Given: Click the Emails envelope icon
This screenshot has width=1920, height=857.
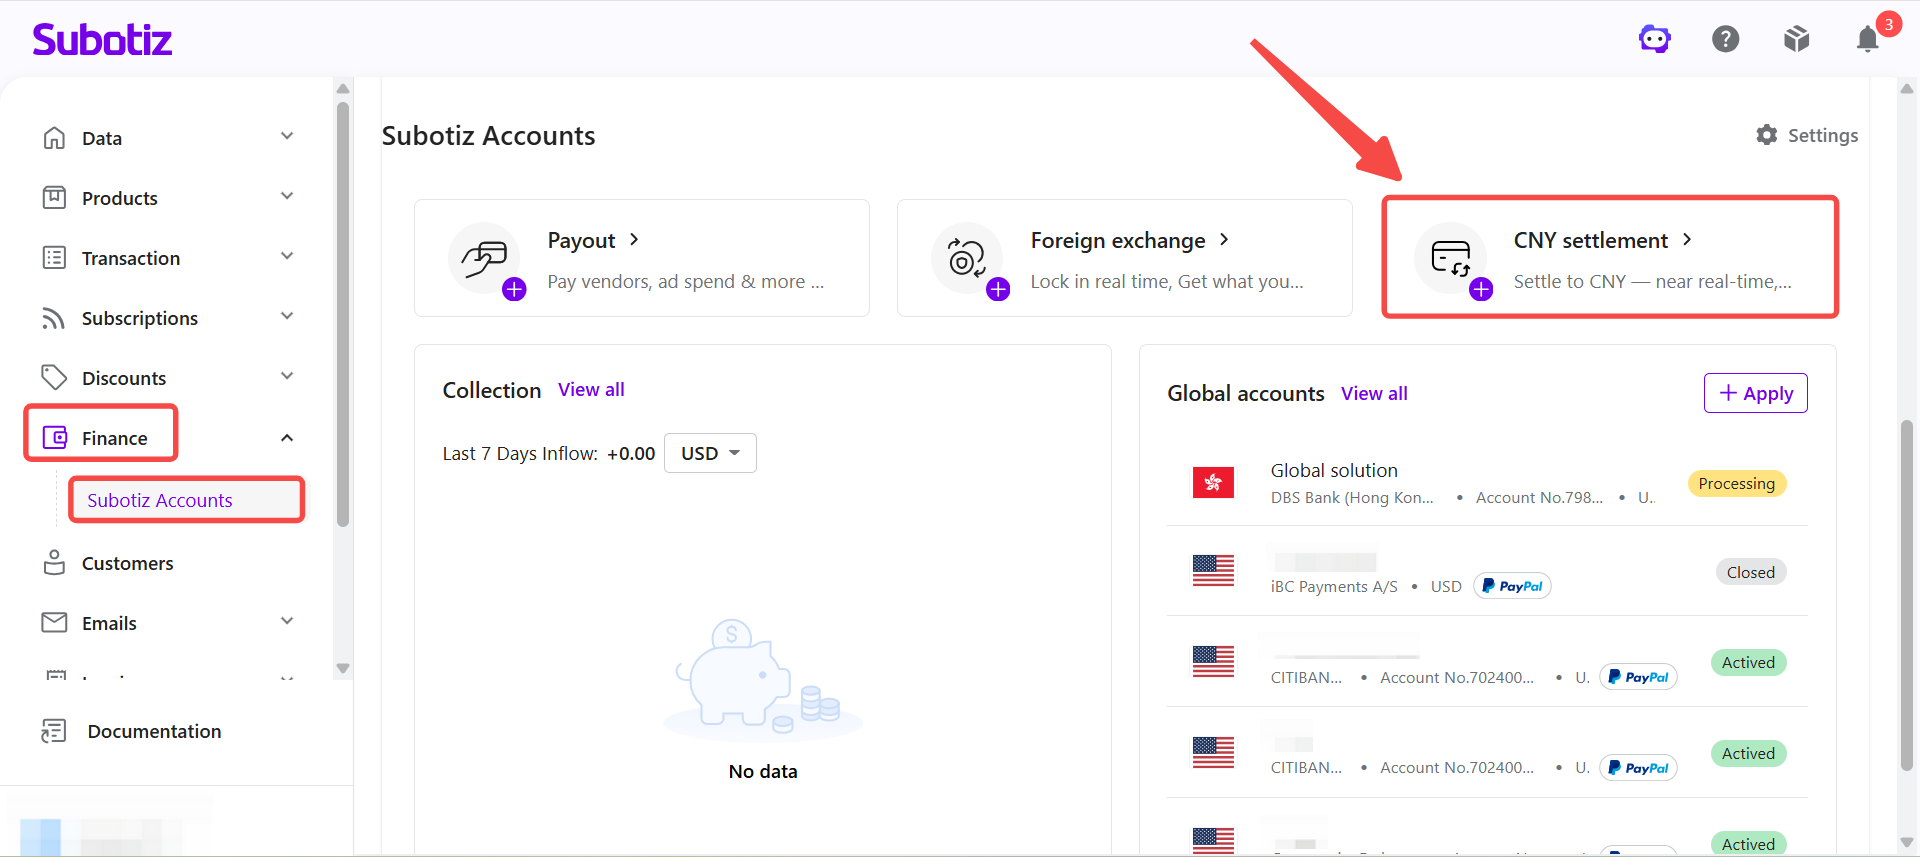Looking at the screenshot, I should click(54, 622).
